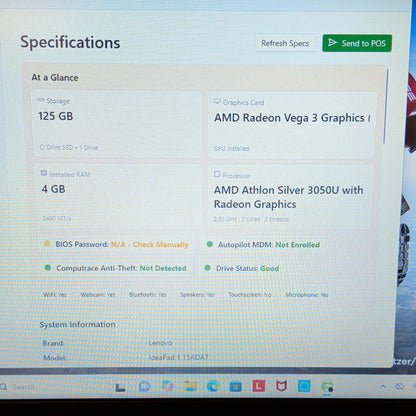Click the Microphone: Yes indicator
The image size is (416, 416).
click(307, 295)
